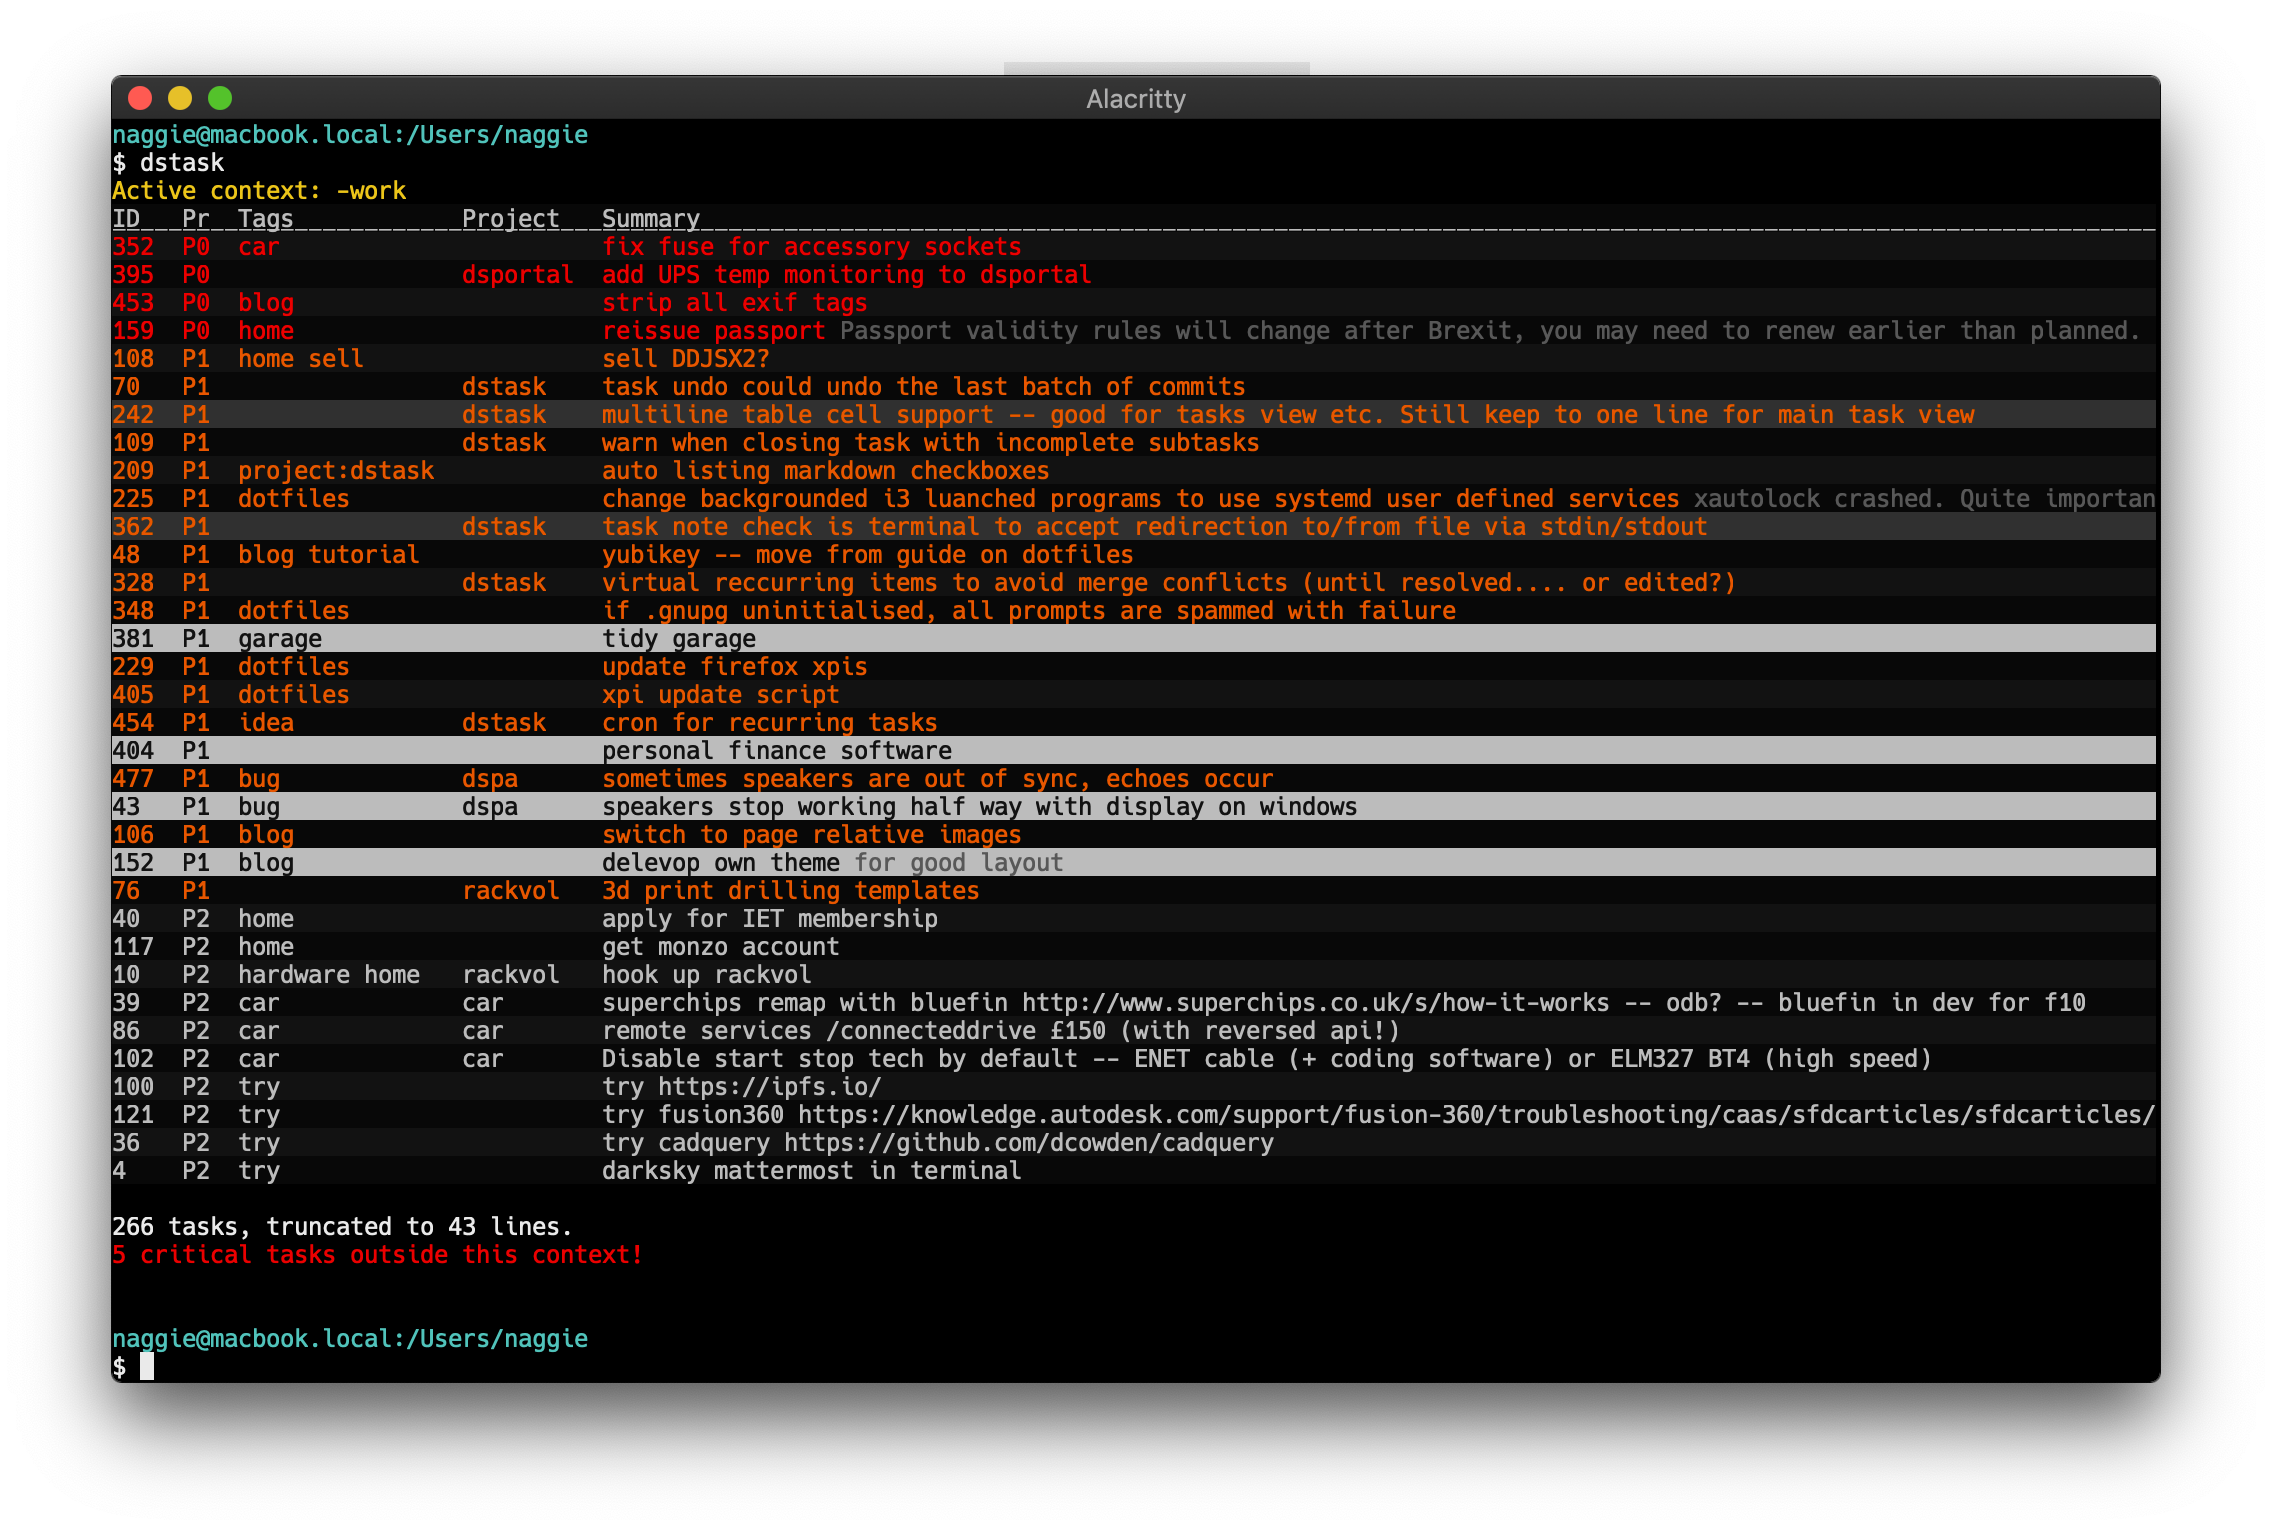This screenshot has height=1530, width=2272.
Task: Select the blinking terminal cursor at the prompt
Action: click(x=150, y=1368)
